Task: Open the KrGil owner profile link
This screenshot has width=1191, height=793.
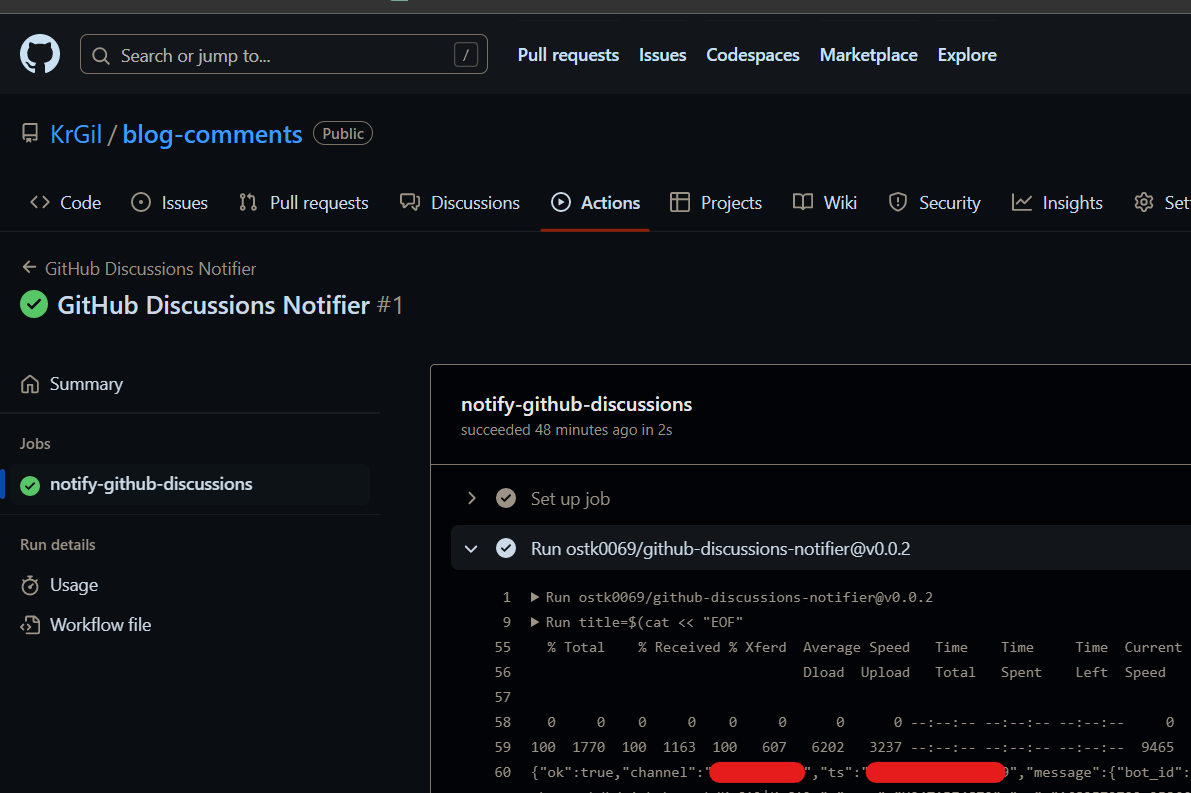Action: (x=76, y=134)
